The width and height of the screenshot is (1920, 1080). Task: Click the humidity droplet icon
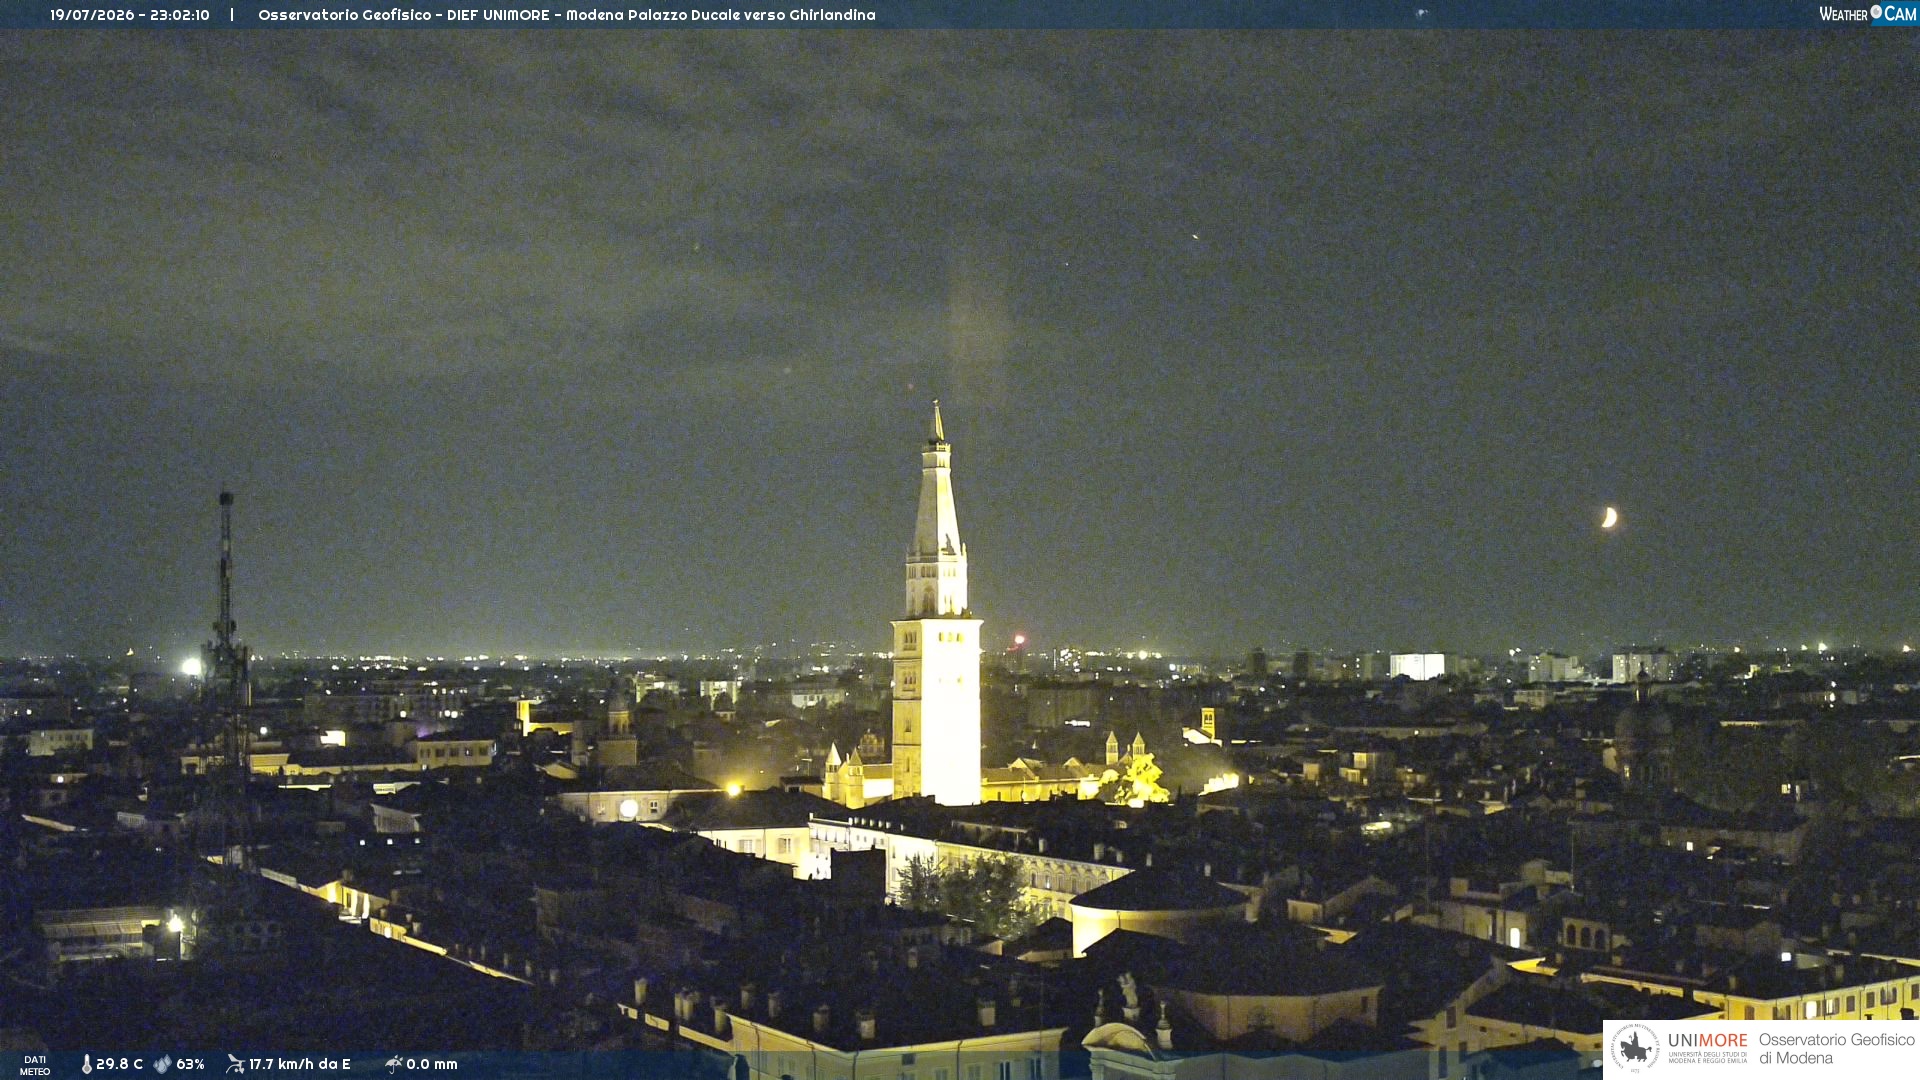point(162,1064)
